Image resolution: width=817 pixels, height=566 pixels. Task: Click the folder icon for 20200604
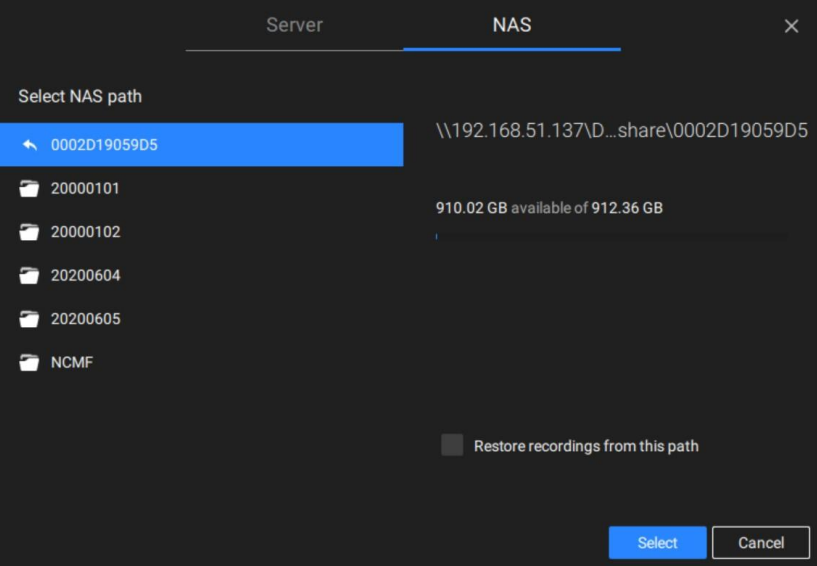click(29, 276)
